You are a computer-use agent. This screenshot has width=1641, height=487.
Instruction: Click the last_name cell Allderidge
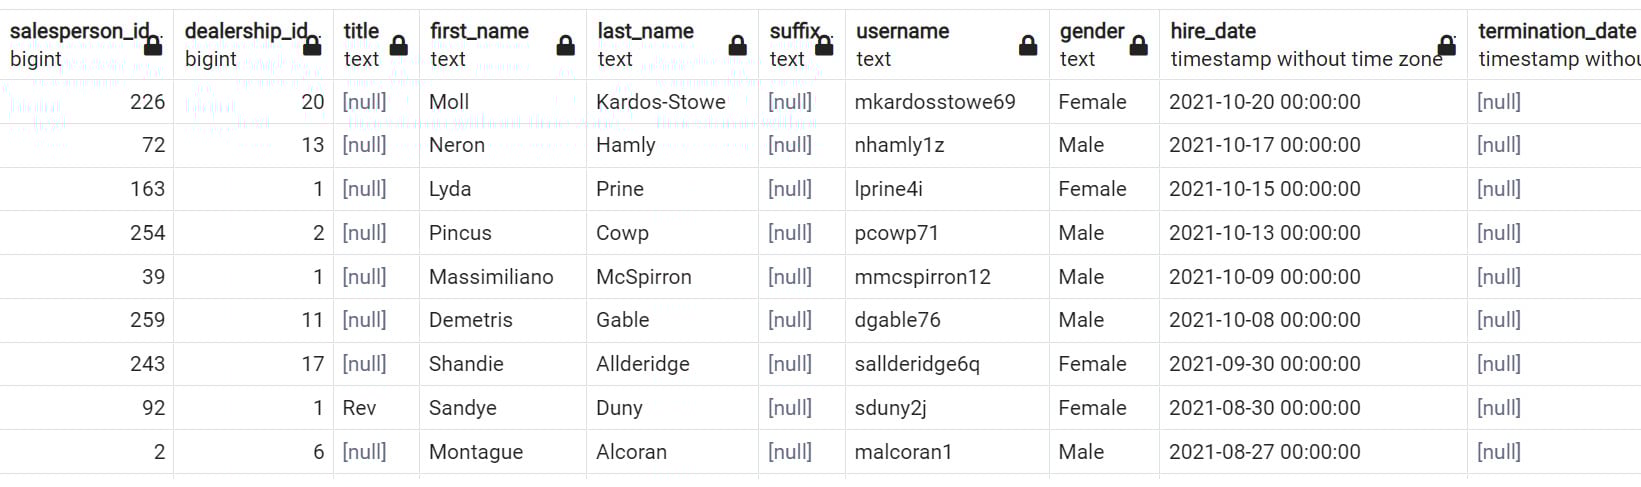(672, 364)
